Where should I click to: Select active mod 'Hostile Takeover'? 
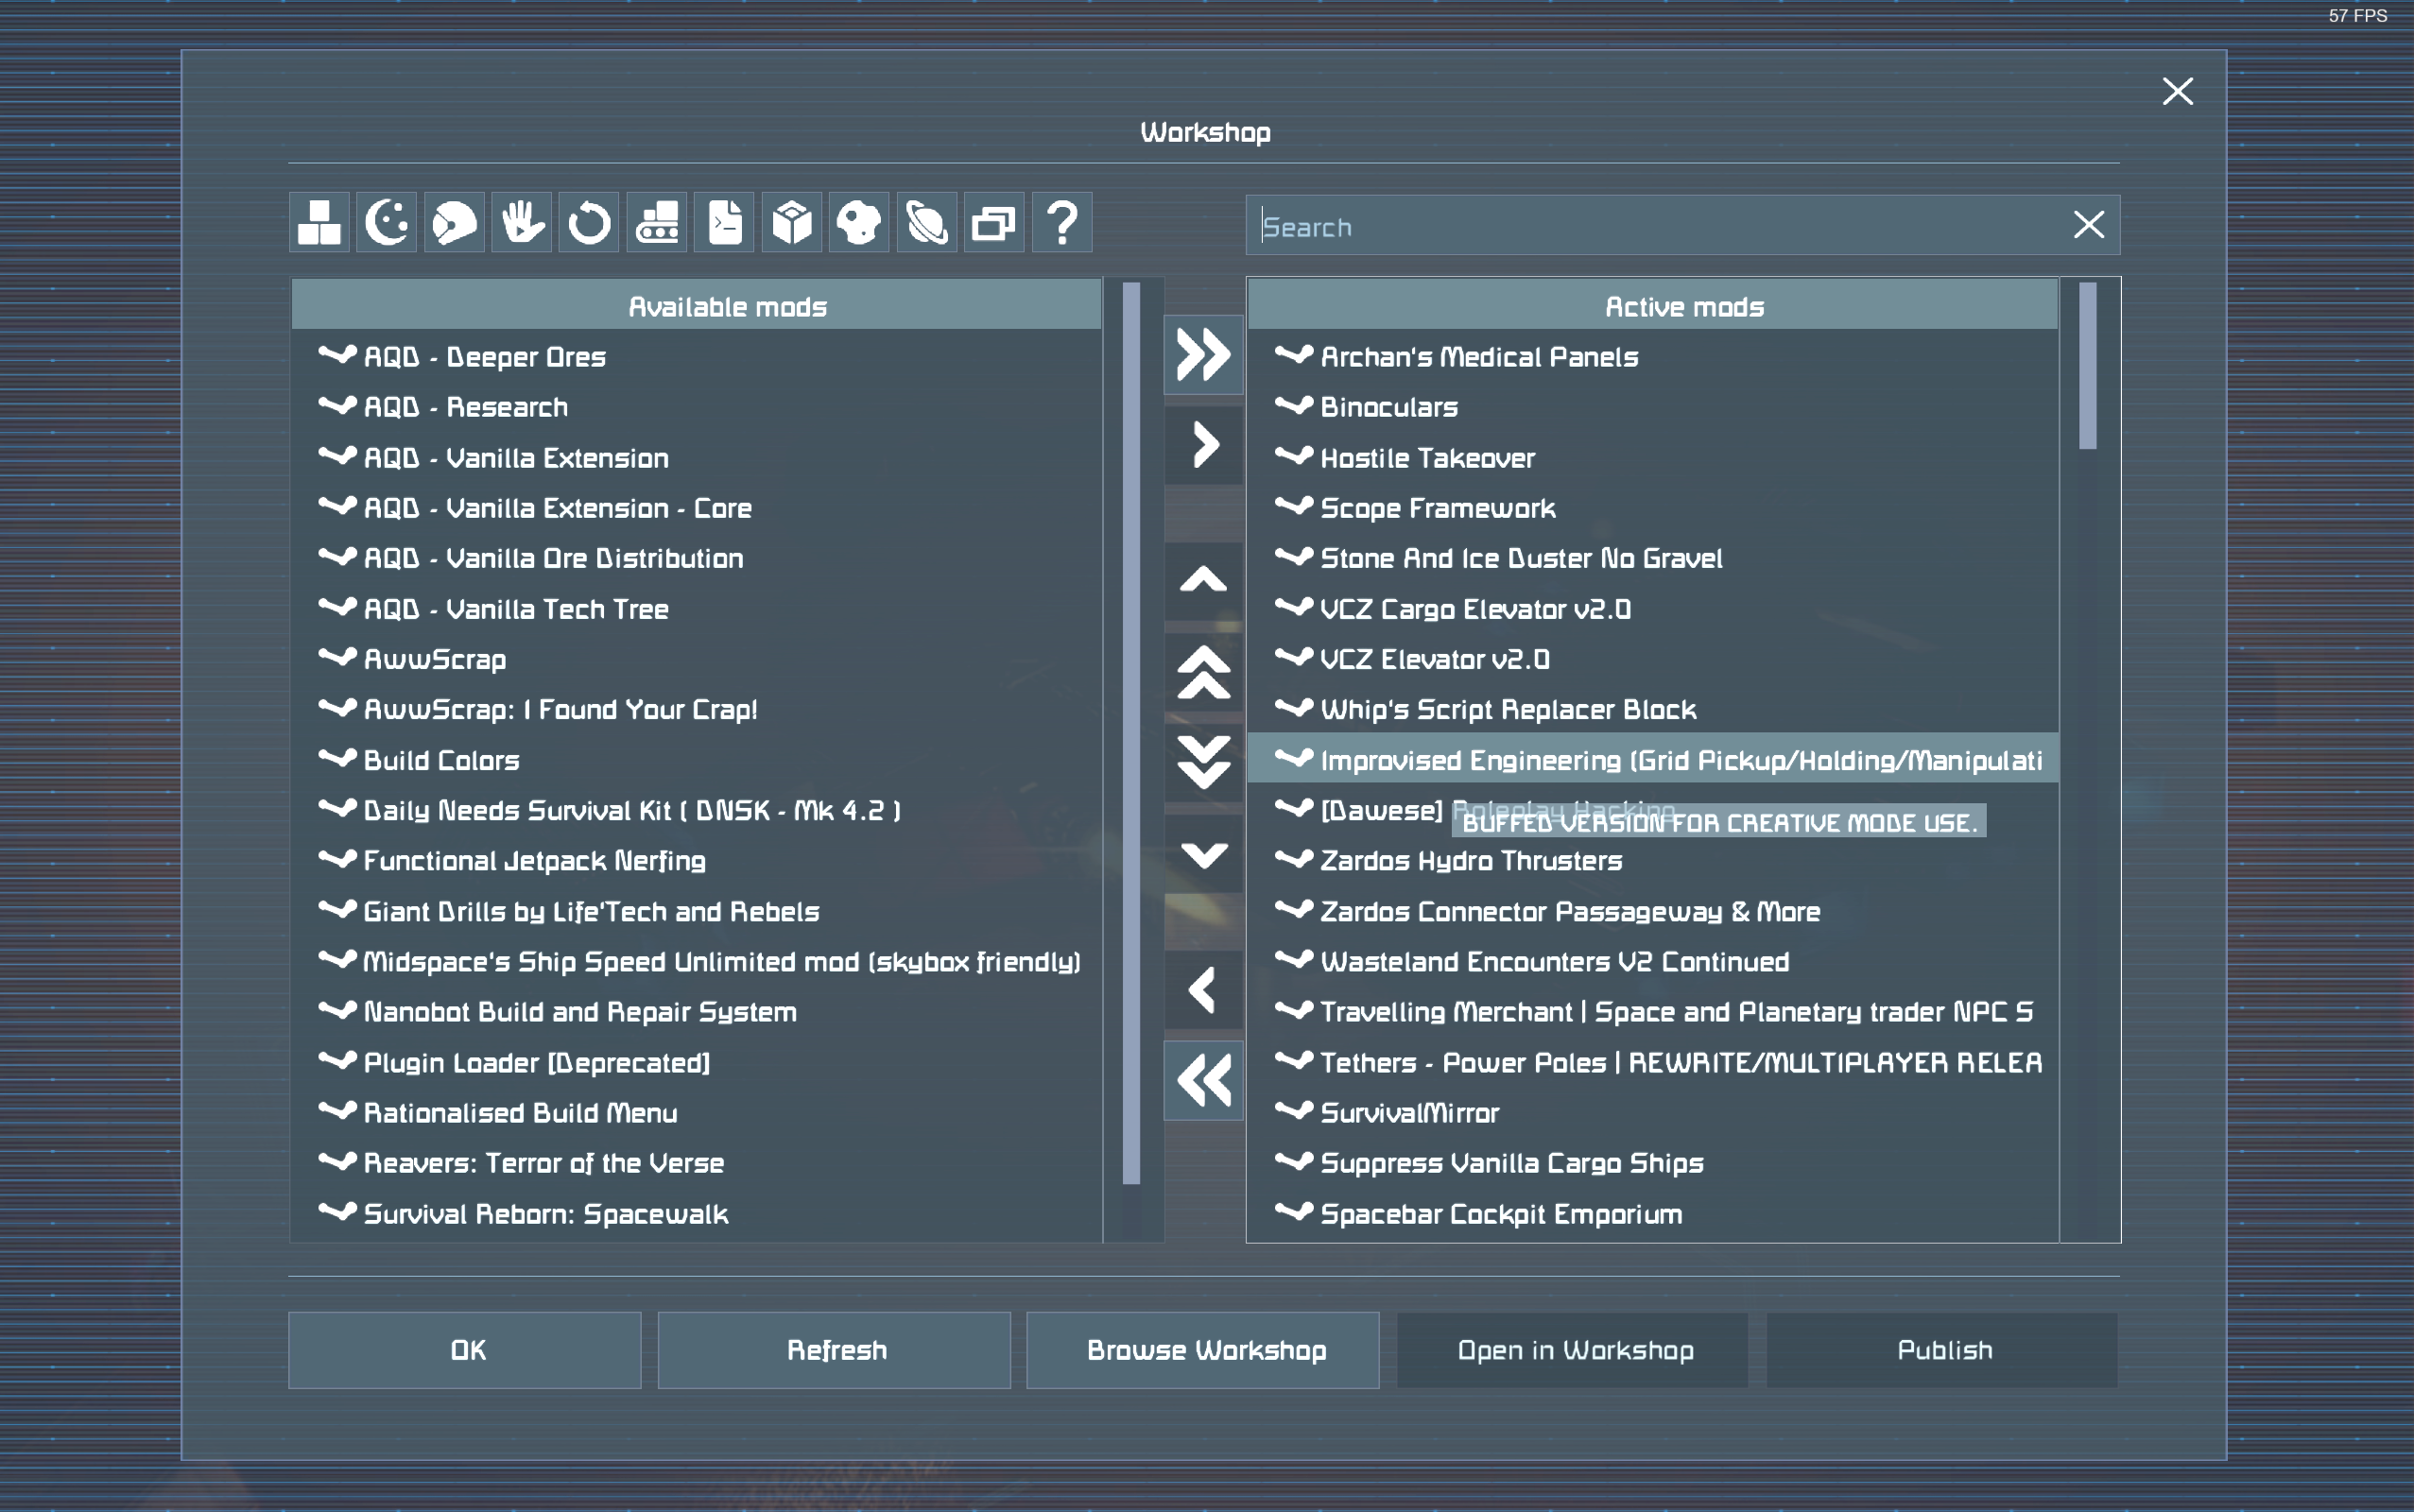[x=1653, y=457]
